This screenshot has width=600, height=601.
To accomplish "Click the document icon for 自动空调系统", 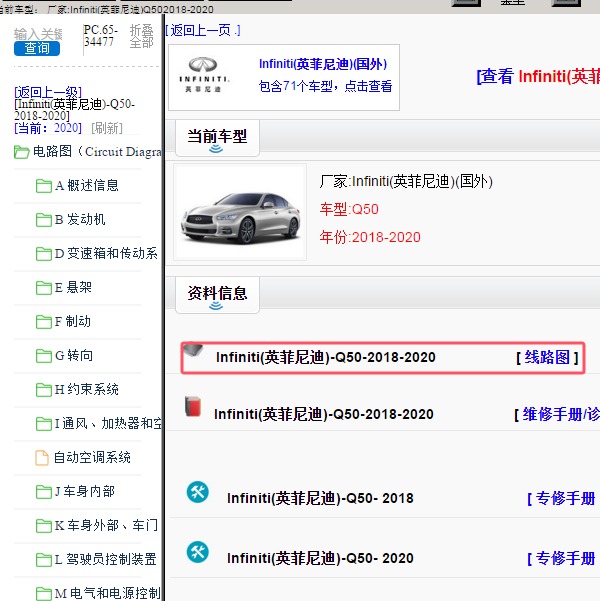I will click(42, 458).
